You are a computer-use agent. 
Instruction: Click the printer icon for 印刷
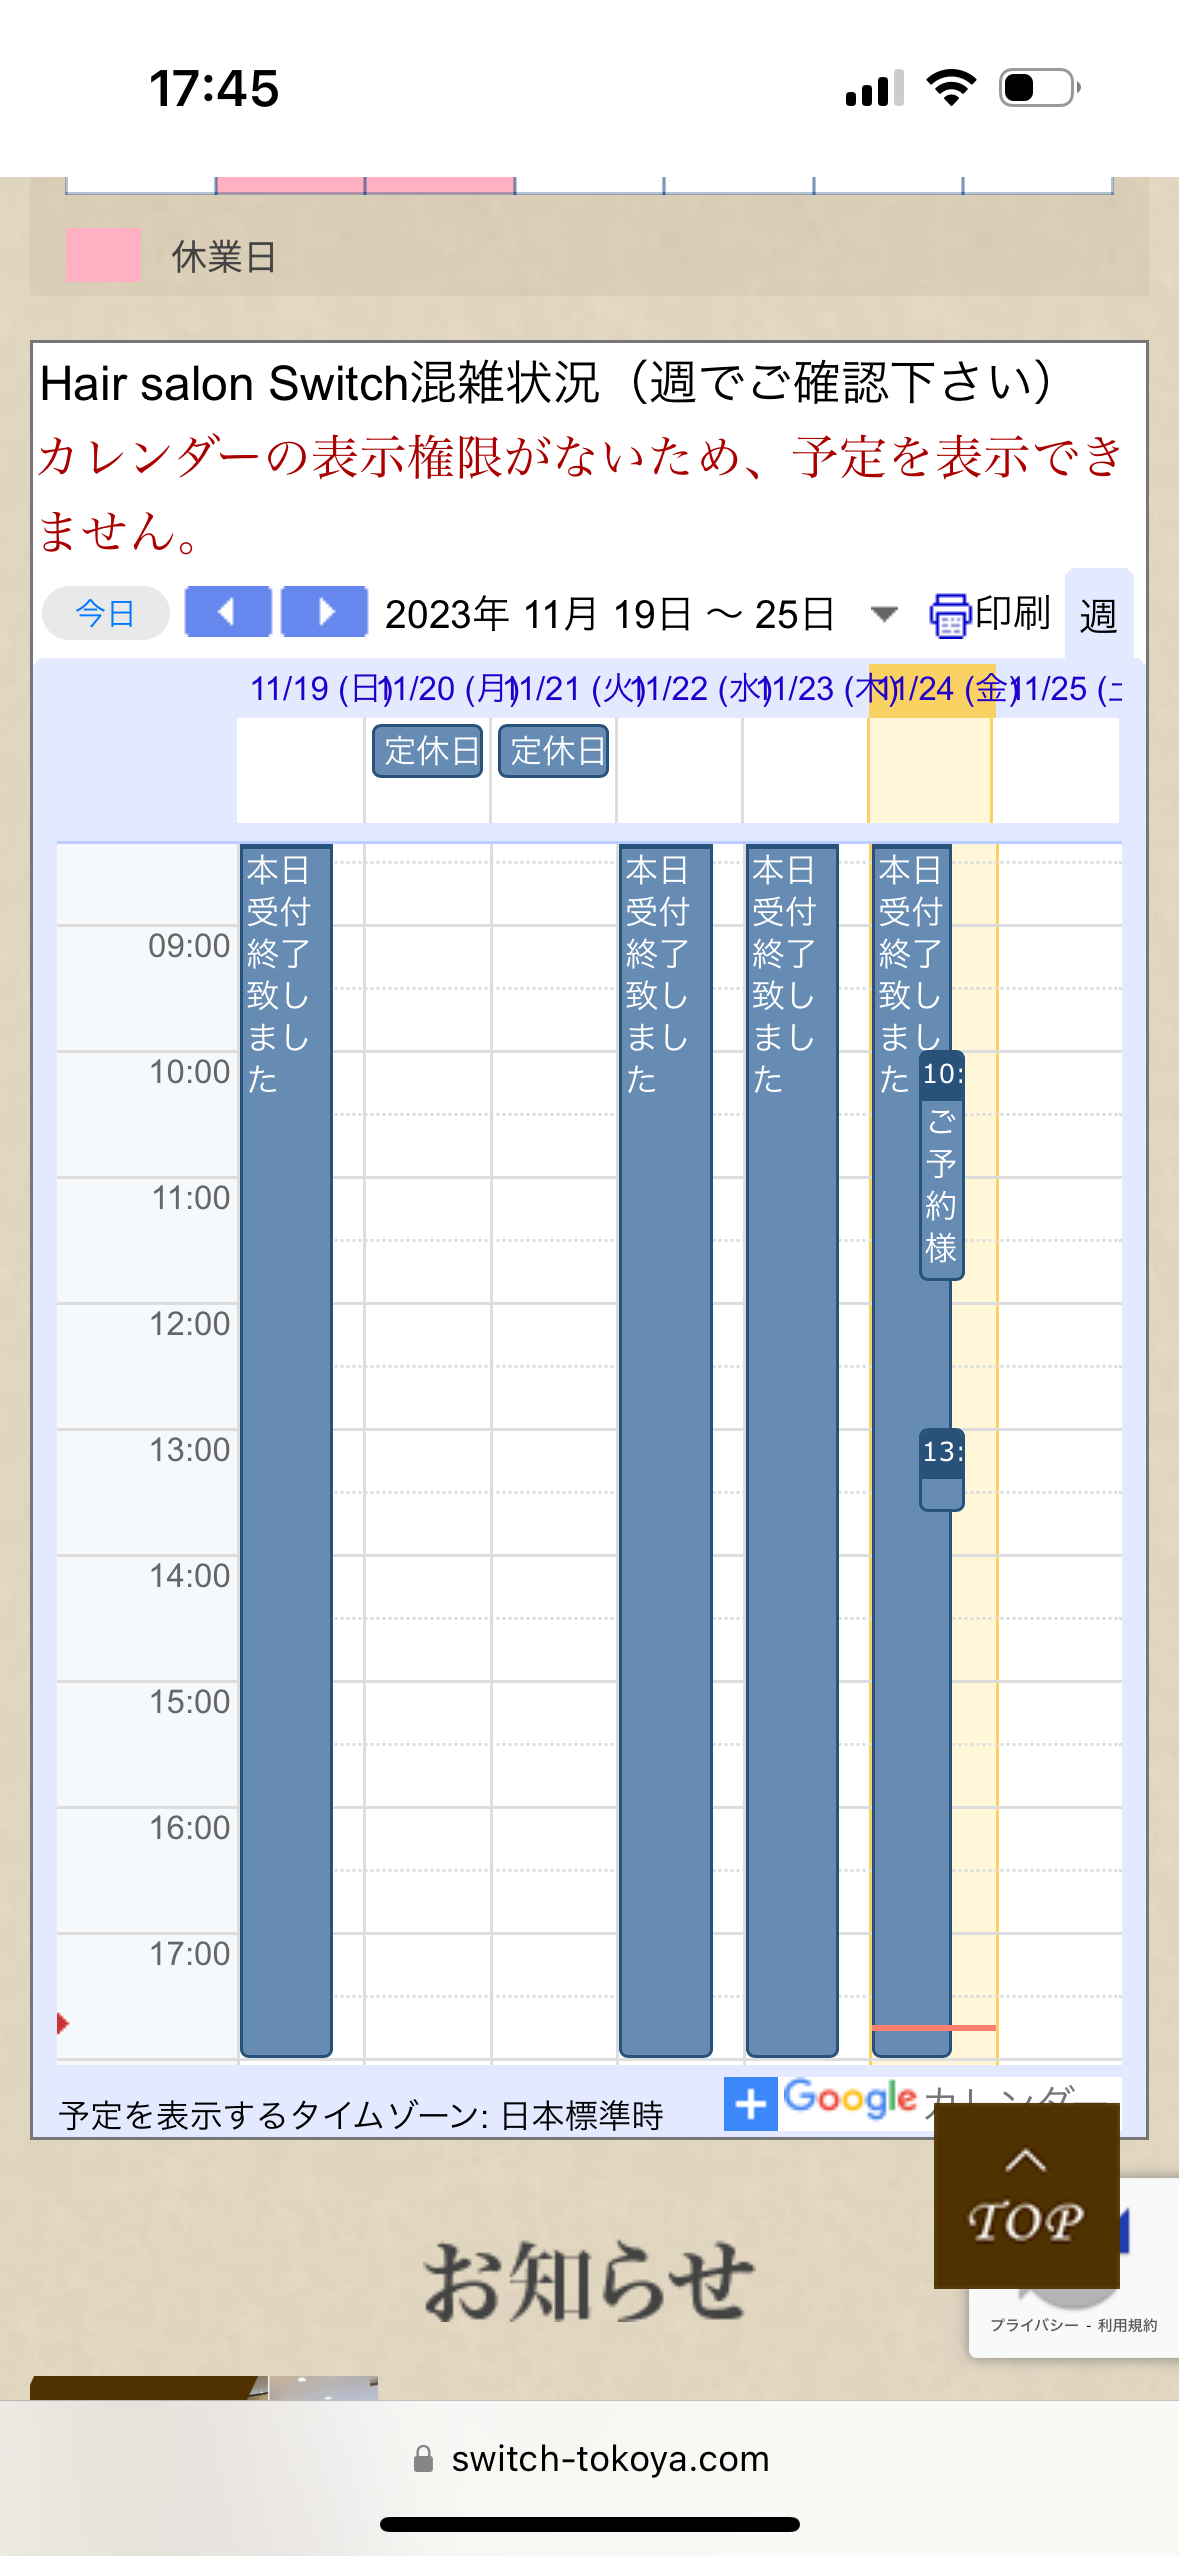(949, 614)
